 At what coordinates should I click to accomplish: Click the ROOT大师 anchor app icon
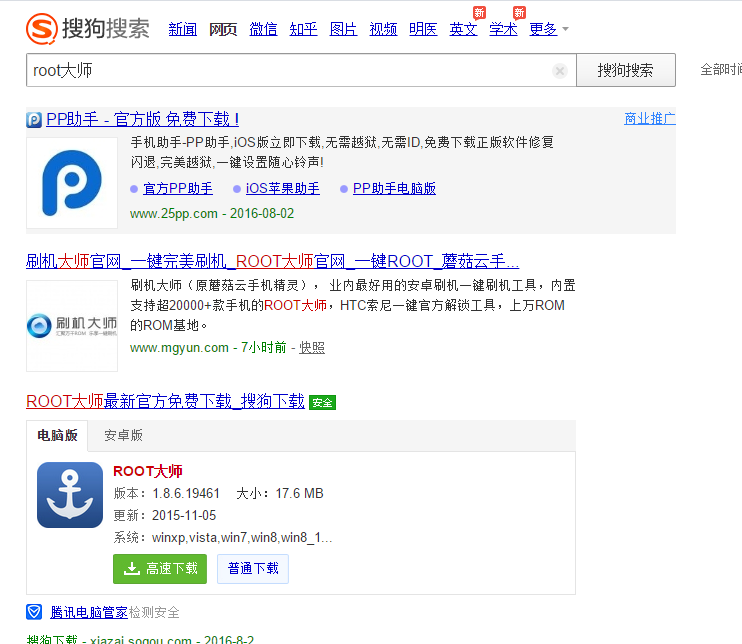(70, 495)
